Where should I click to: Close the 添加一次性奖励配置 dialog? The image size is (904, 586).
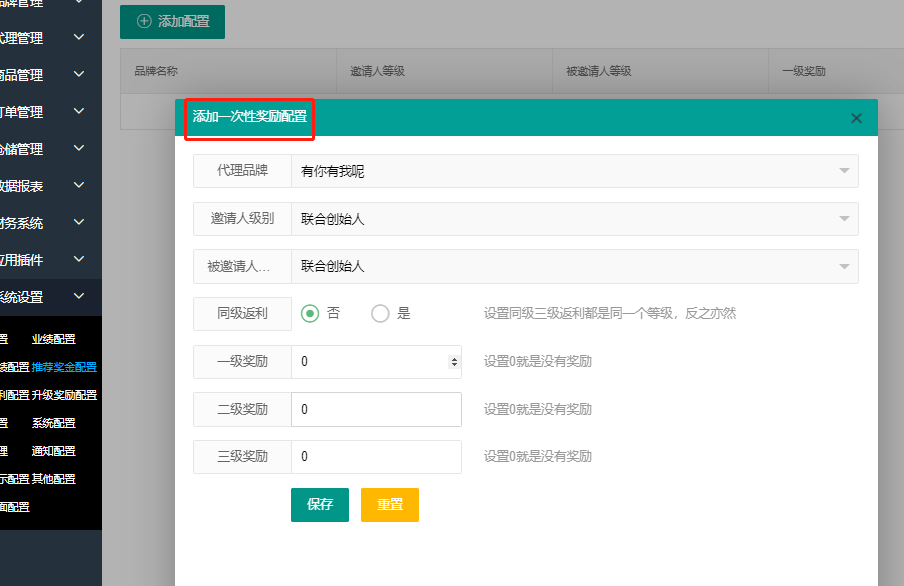tap(856, 118)
